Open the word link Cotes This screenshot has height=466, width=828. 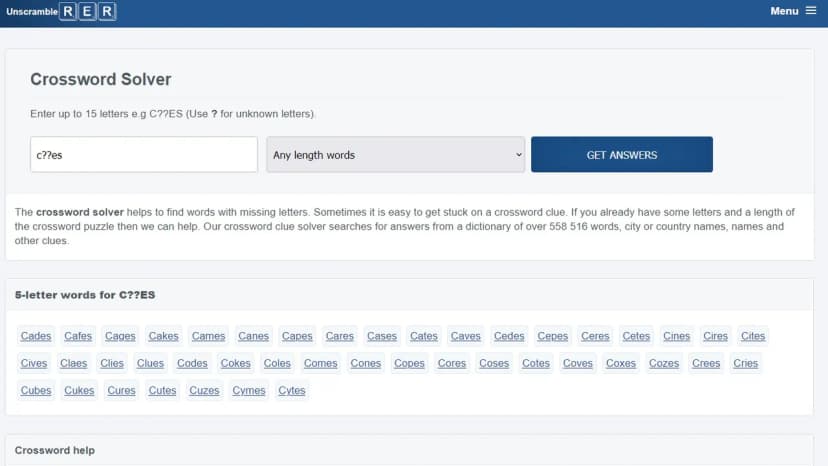coord(535,364)
